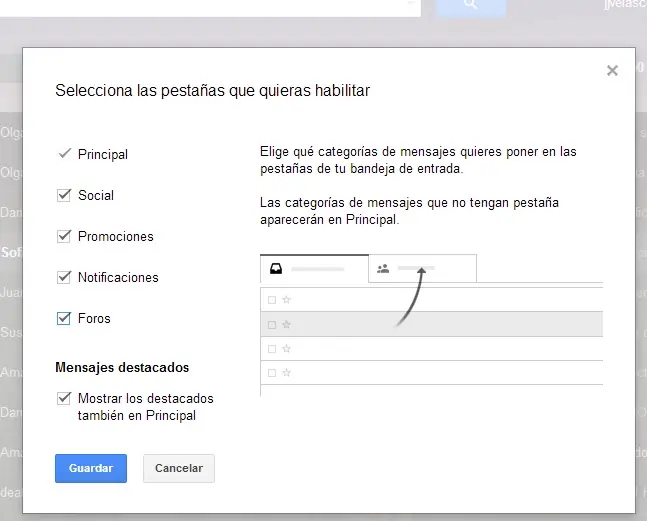Toggle the Promociones checkbox

point(64,236)
